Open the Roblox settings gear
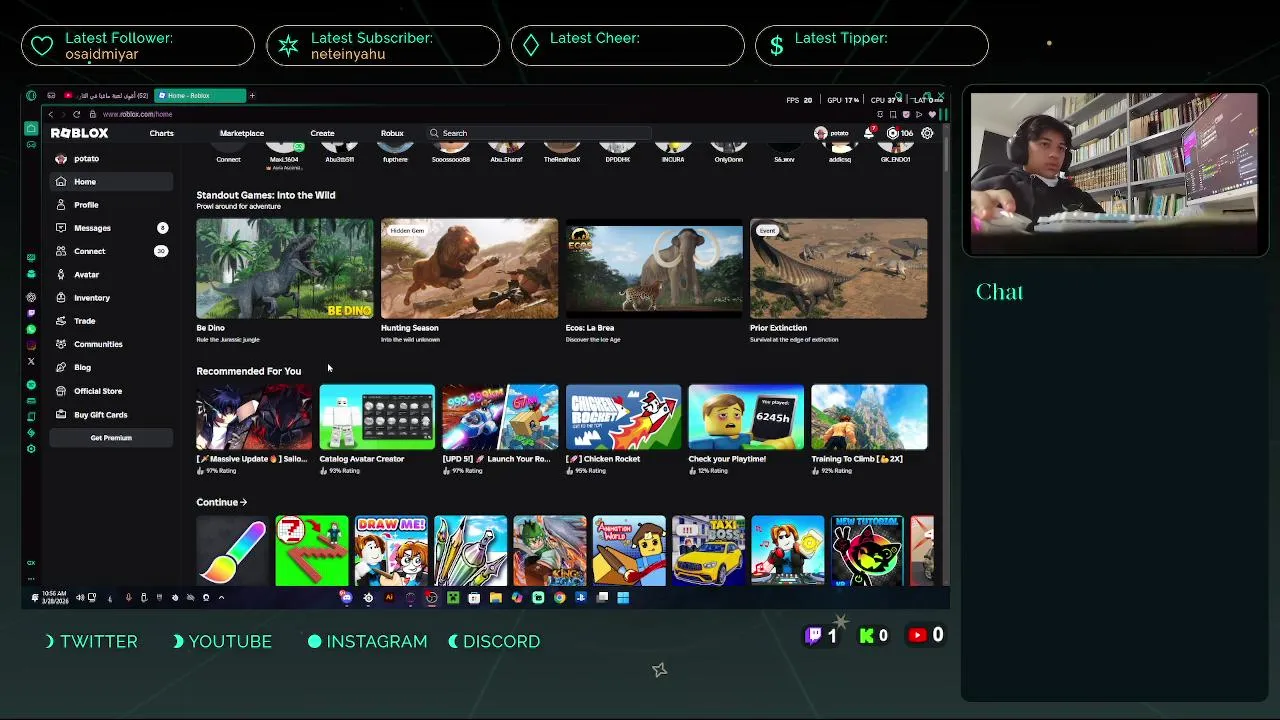 click(x=927, y=133)
